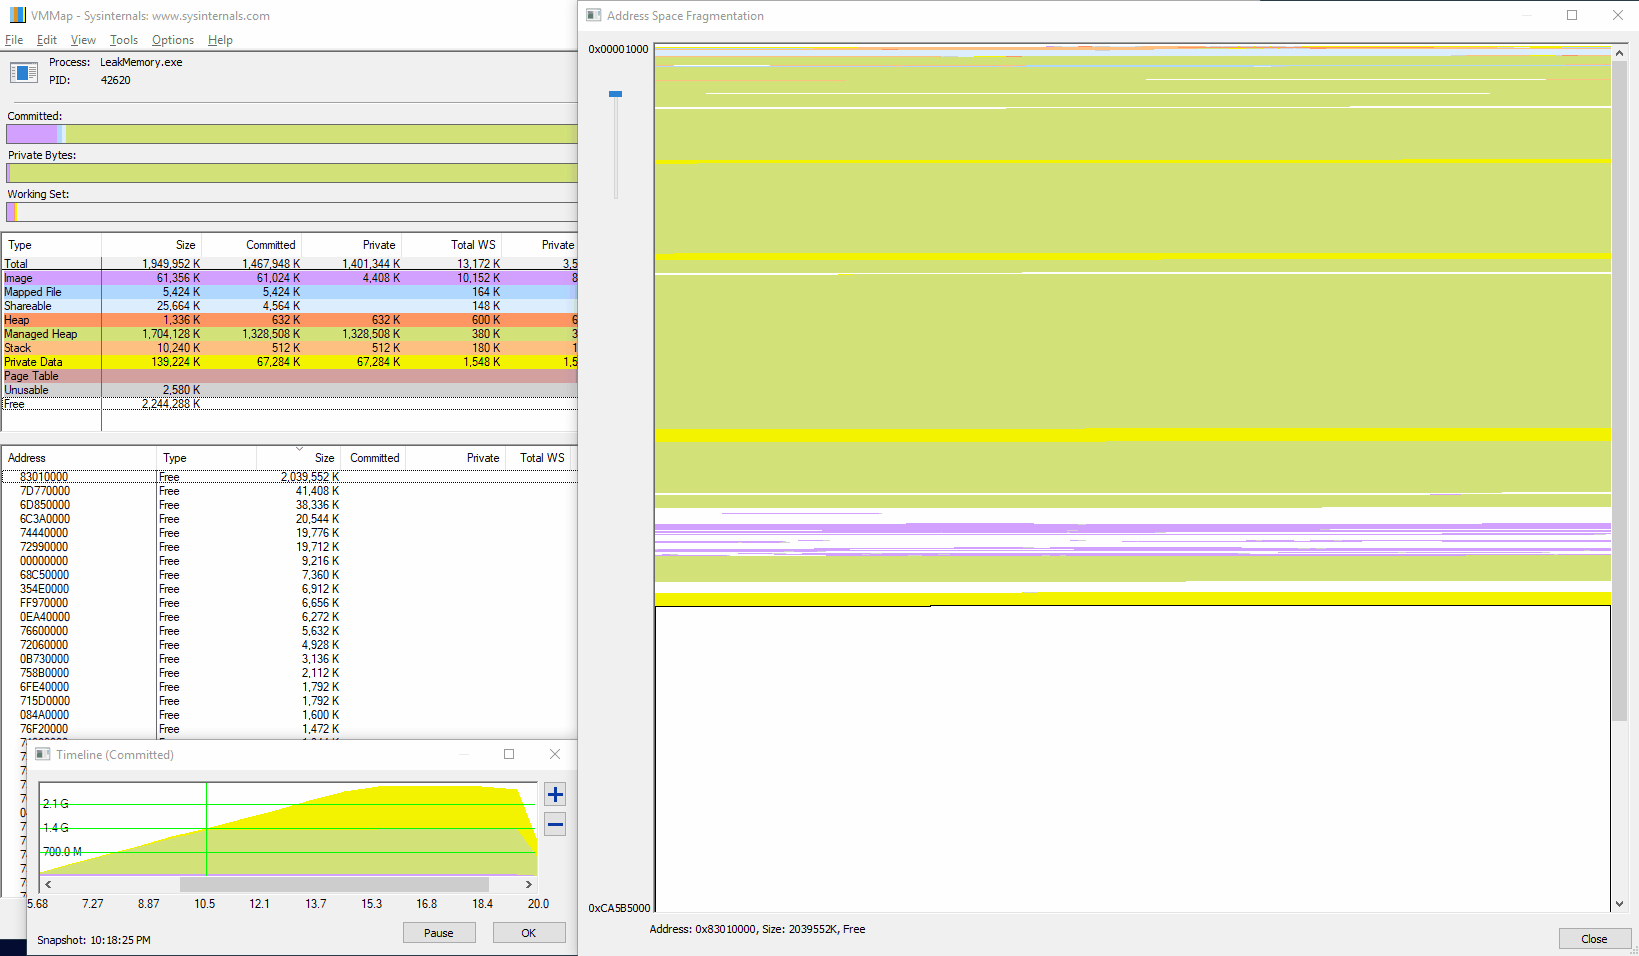This screenshot has width=1639, height=956.
Task: Click the zoom in plus icon on Timeline
Action: pos(555,795)
